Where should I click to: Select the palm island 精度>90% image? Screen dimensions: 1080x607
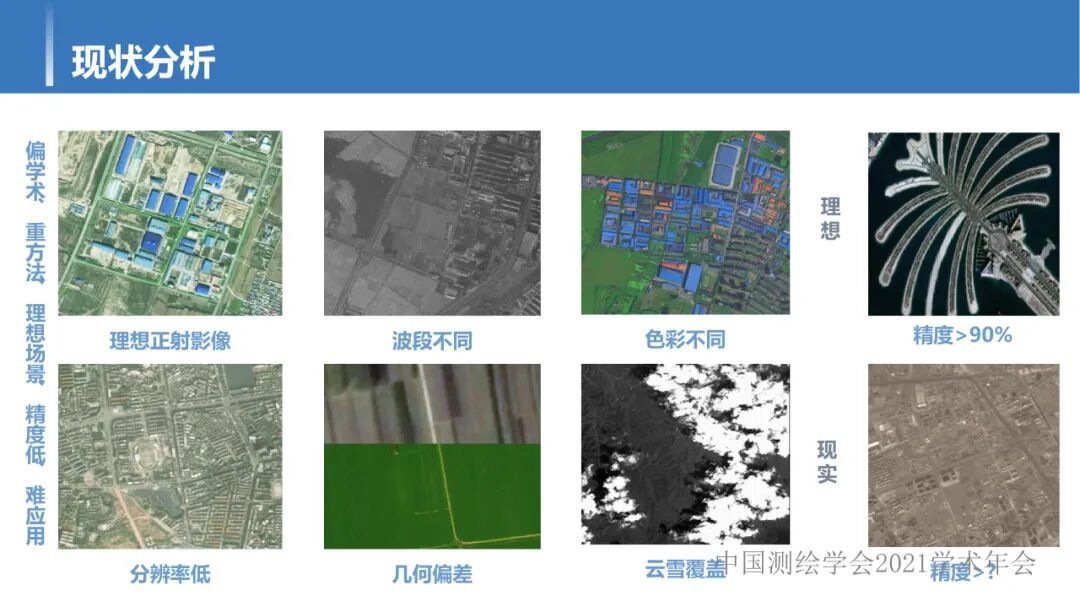pyautogui.click(x=964, y=224)
